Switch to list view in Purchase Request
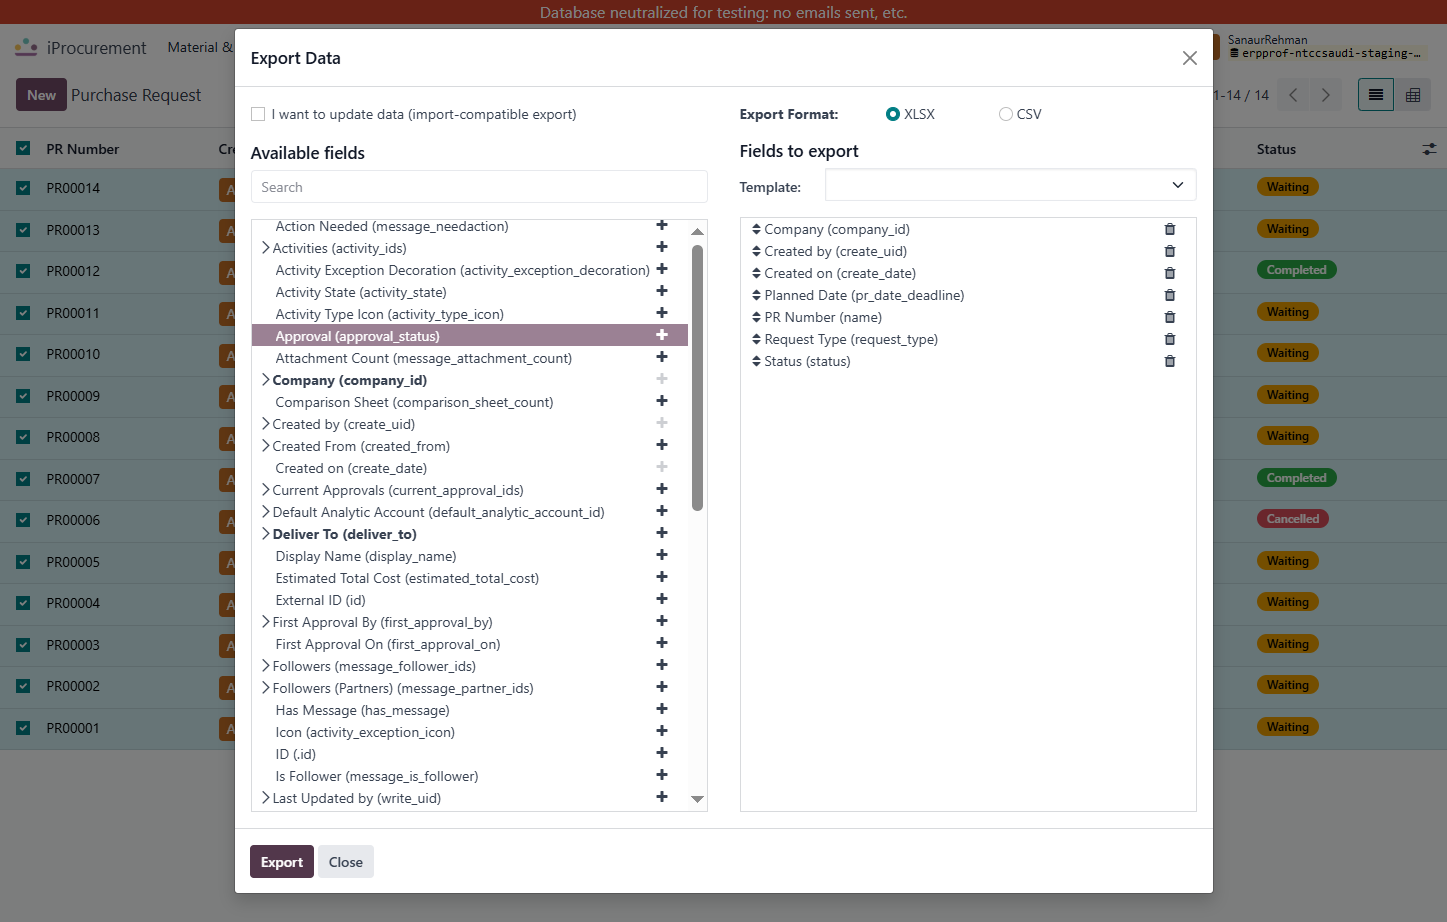 click(1376, 95)
